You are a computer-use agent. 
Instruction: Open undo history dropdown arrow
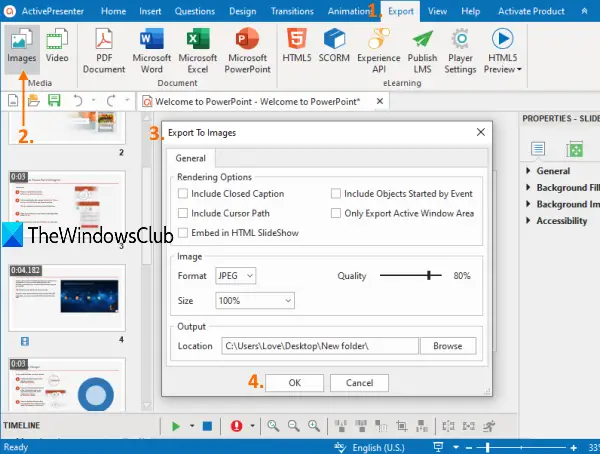click(x=93, y=101)
